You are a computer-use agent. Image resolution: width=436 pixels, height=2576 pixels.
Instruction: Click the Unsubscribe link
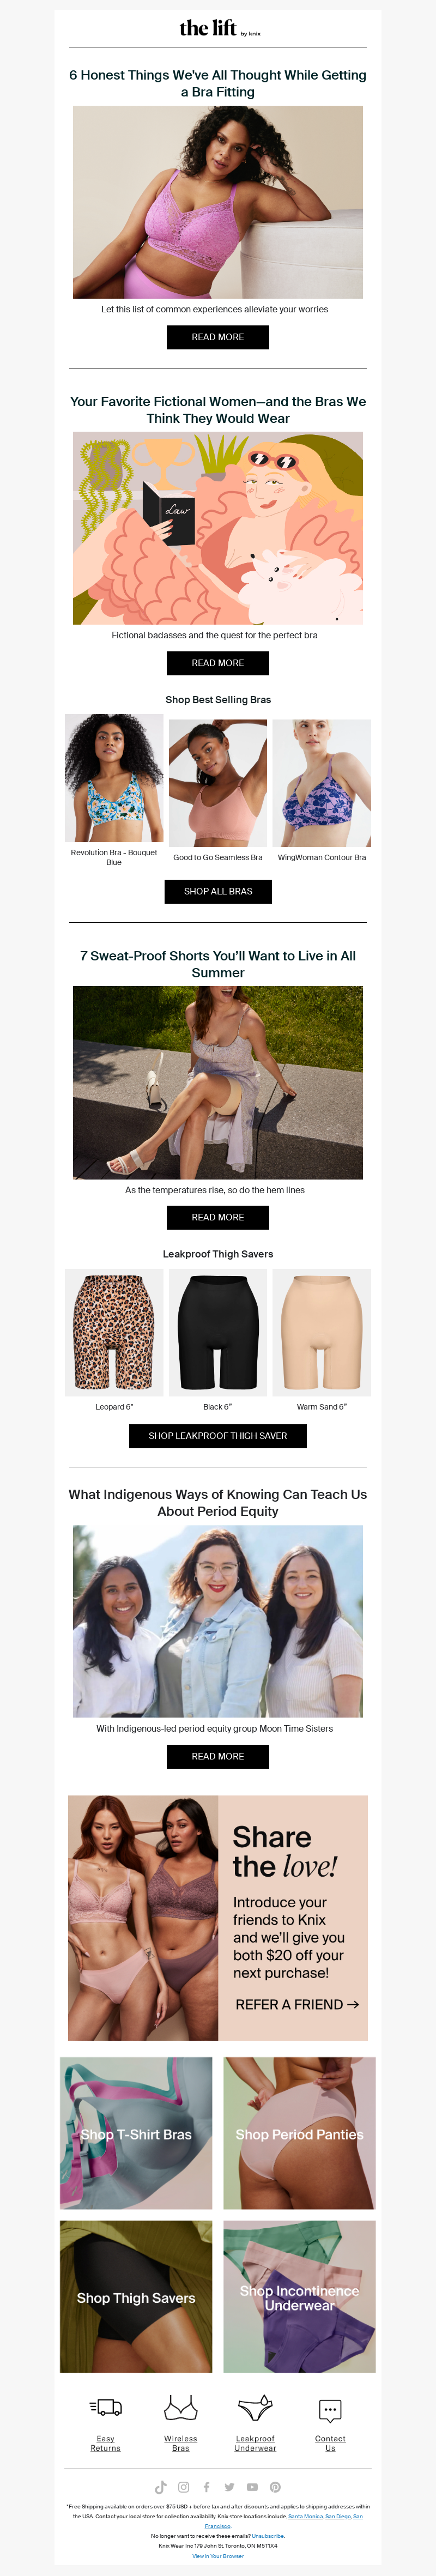pos(268,2535)
